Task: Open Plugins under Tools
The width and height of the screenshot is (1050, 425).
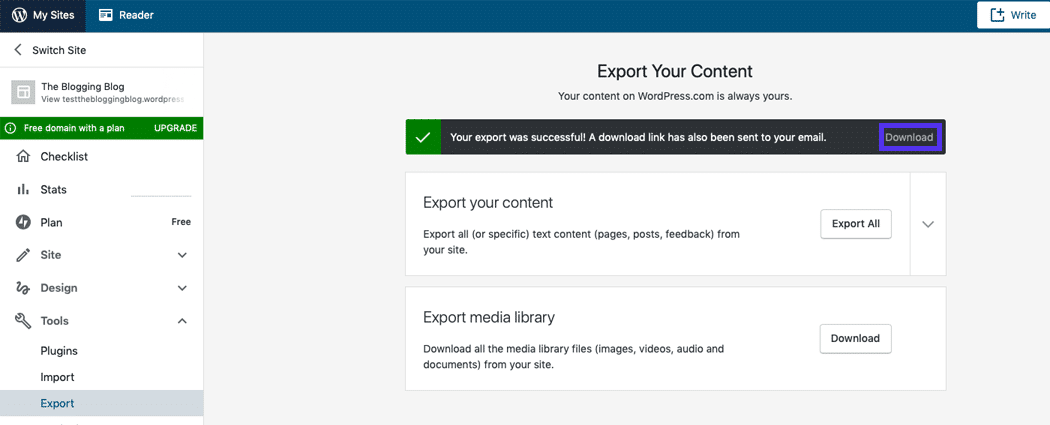Action: point(59,351)
